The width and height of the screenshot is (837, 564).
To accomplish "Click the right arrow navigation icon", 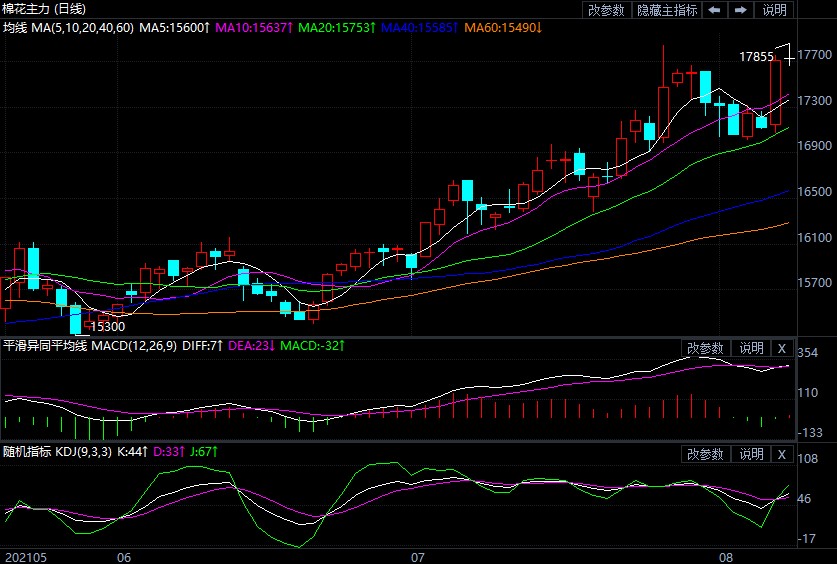I will [x=740, y=10].
